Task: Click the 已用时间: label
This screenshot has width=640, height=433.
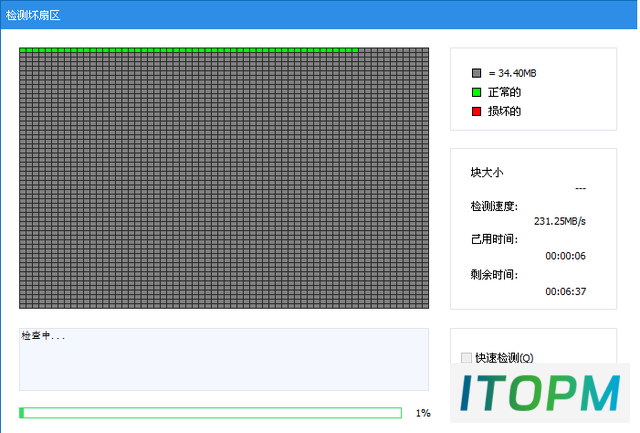Action: tap(494, 239)
